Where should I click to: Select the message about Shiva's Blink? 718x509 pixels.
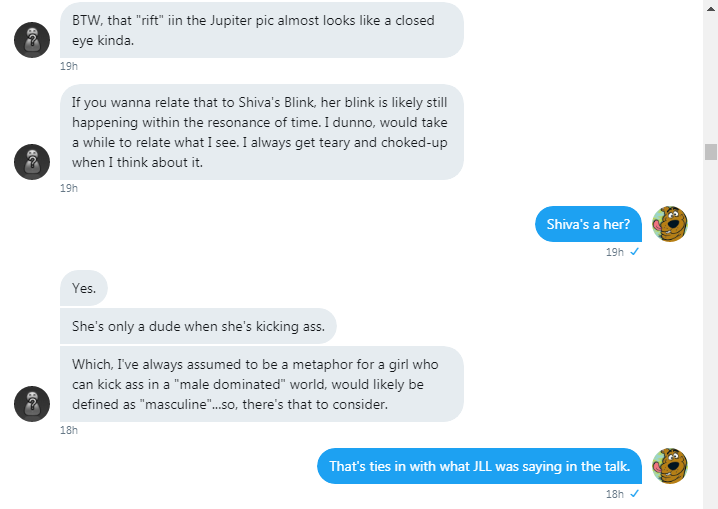click(262, 133)
